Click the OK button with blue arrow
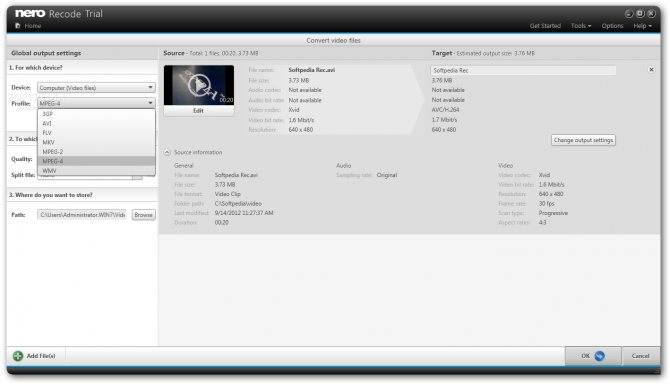Viewport: 670px width, 384px height. (593, 356)
